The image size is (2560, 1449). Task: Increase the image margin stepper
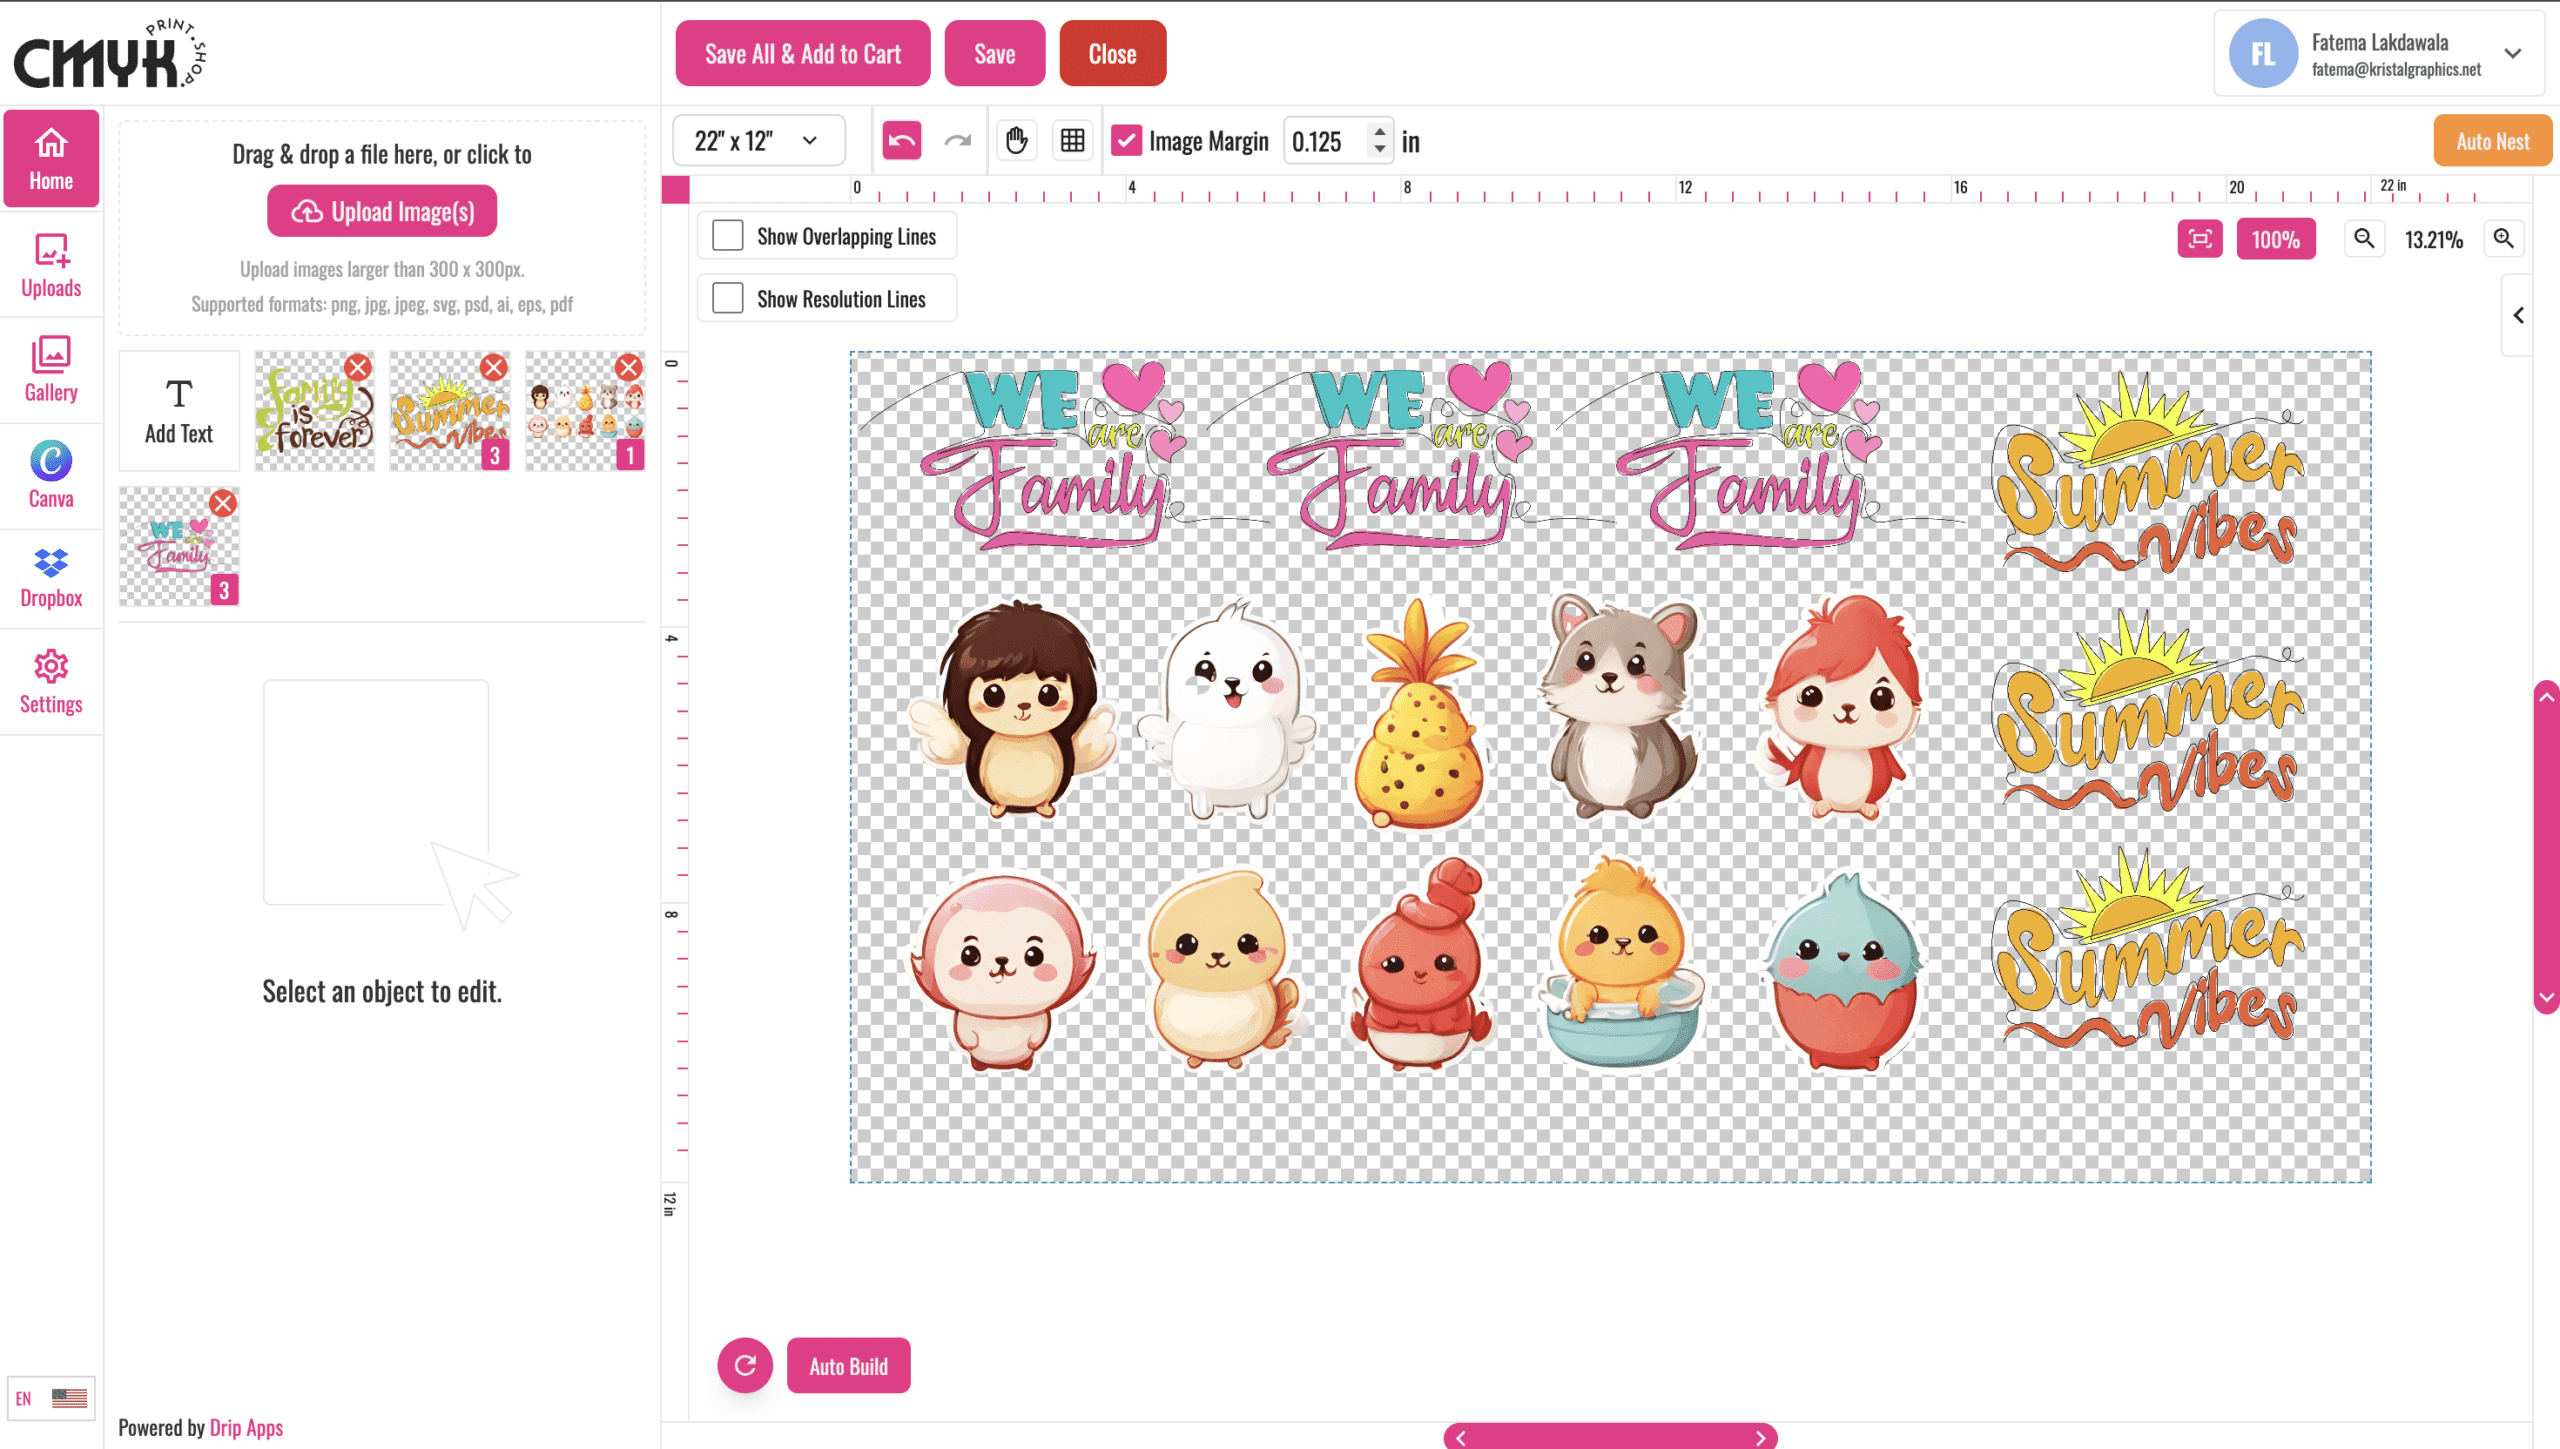1380,132
